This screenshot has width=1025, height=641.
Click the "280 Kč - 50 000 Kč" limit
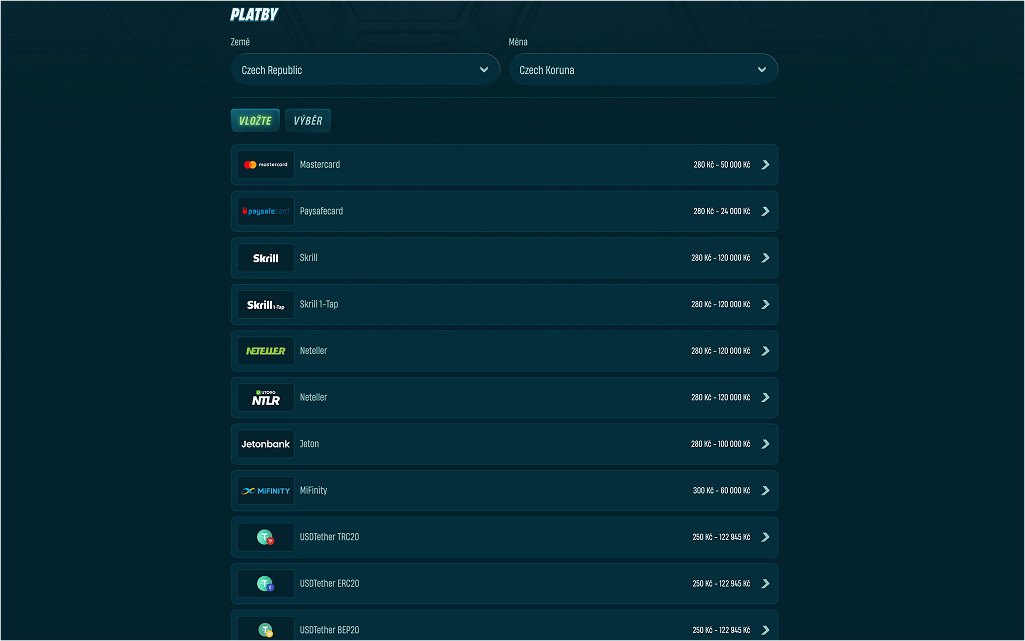(722, 165)
